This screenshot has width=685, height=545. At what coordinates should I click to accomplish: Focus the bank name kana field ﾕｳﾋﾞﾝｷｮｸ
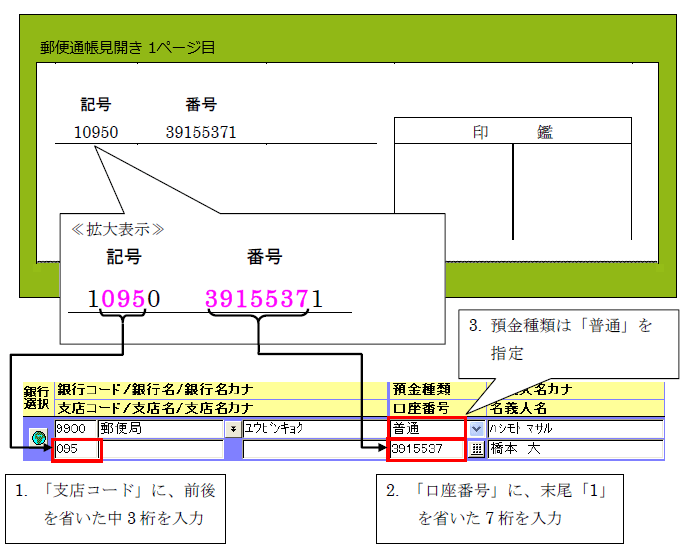313,428
